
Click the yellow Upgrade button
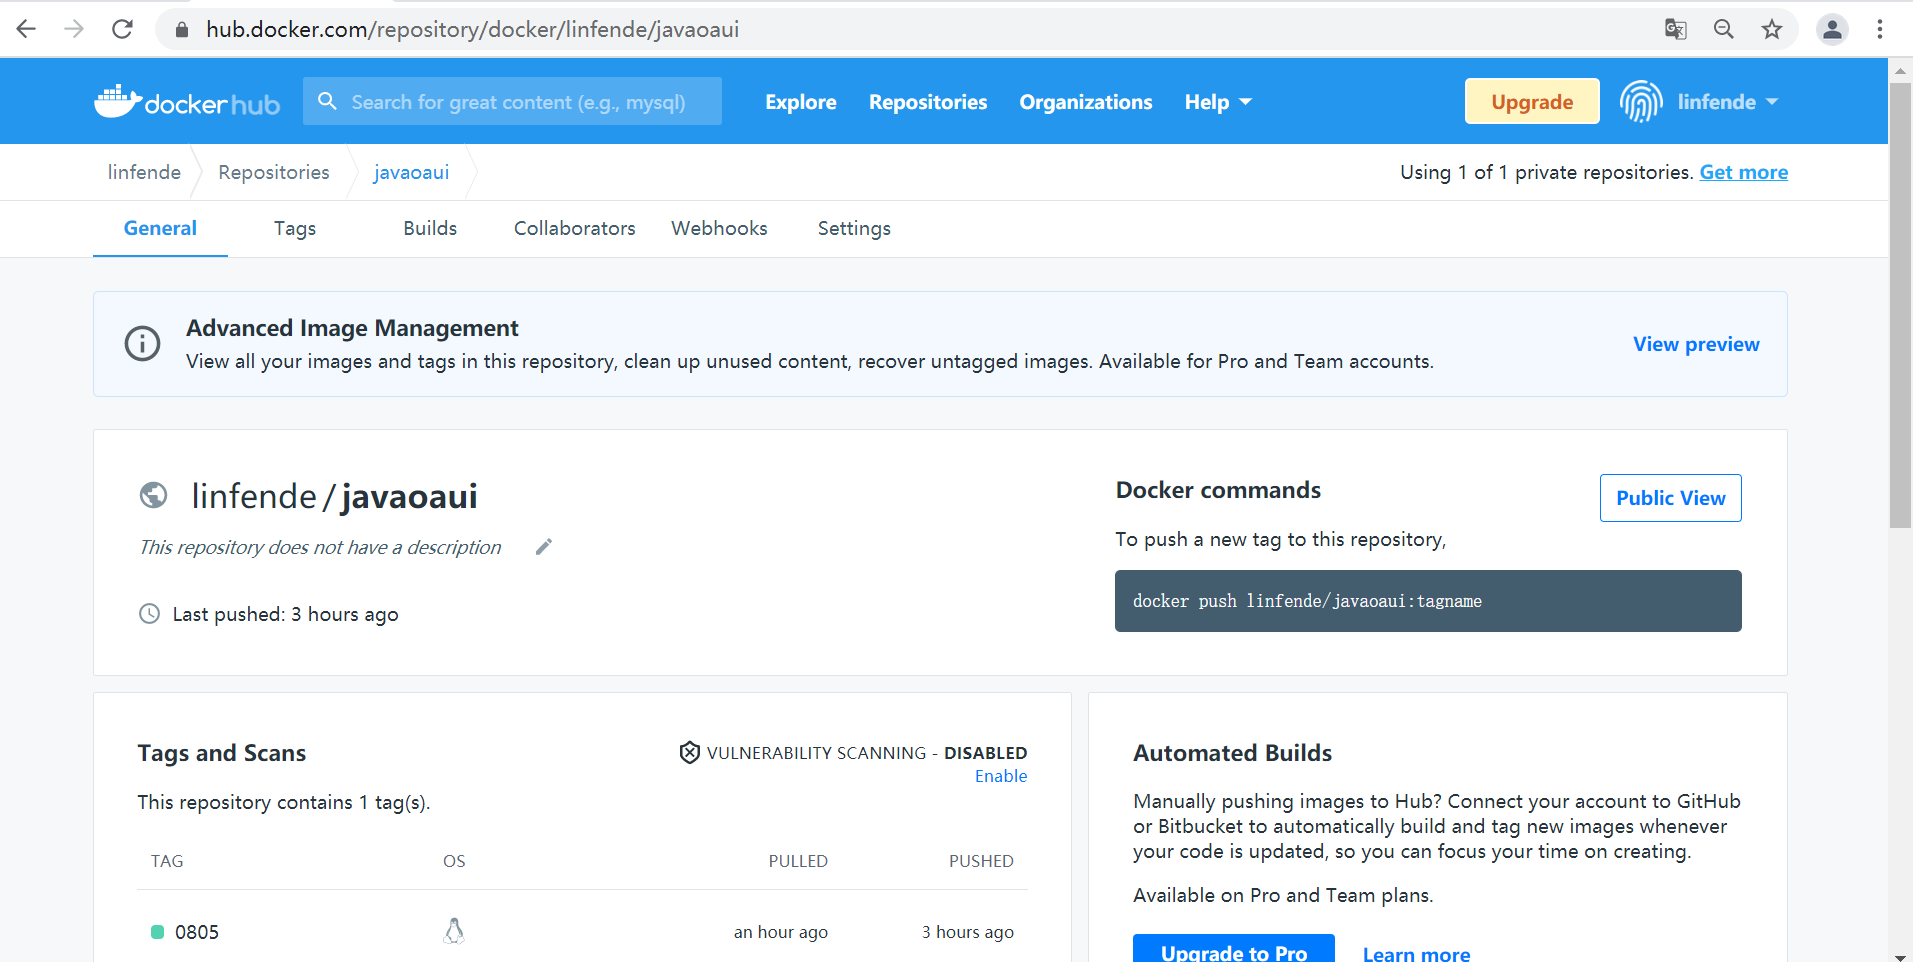1532,101
